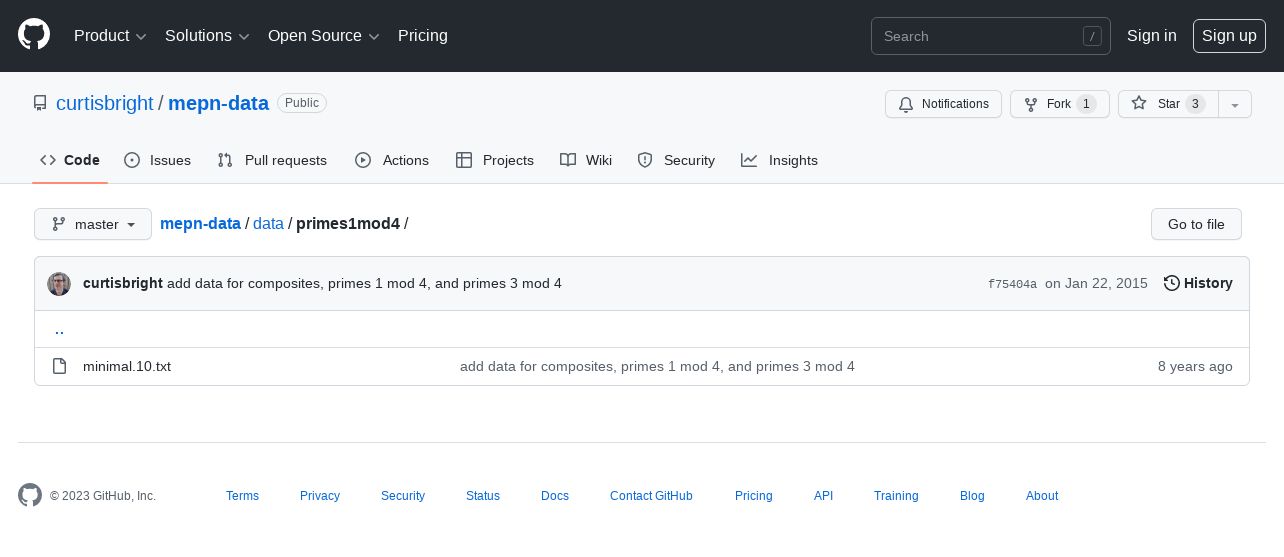
Task: Open the Wiki tab
Action: 586,160
